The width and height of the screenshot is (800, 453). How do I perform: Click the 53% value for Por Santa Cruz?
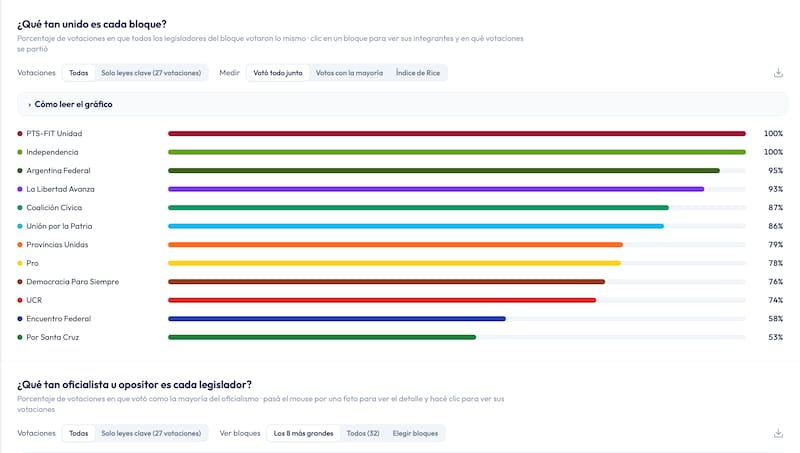click(x=776, y=337)
